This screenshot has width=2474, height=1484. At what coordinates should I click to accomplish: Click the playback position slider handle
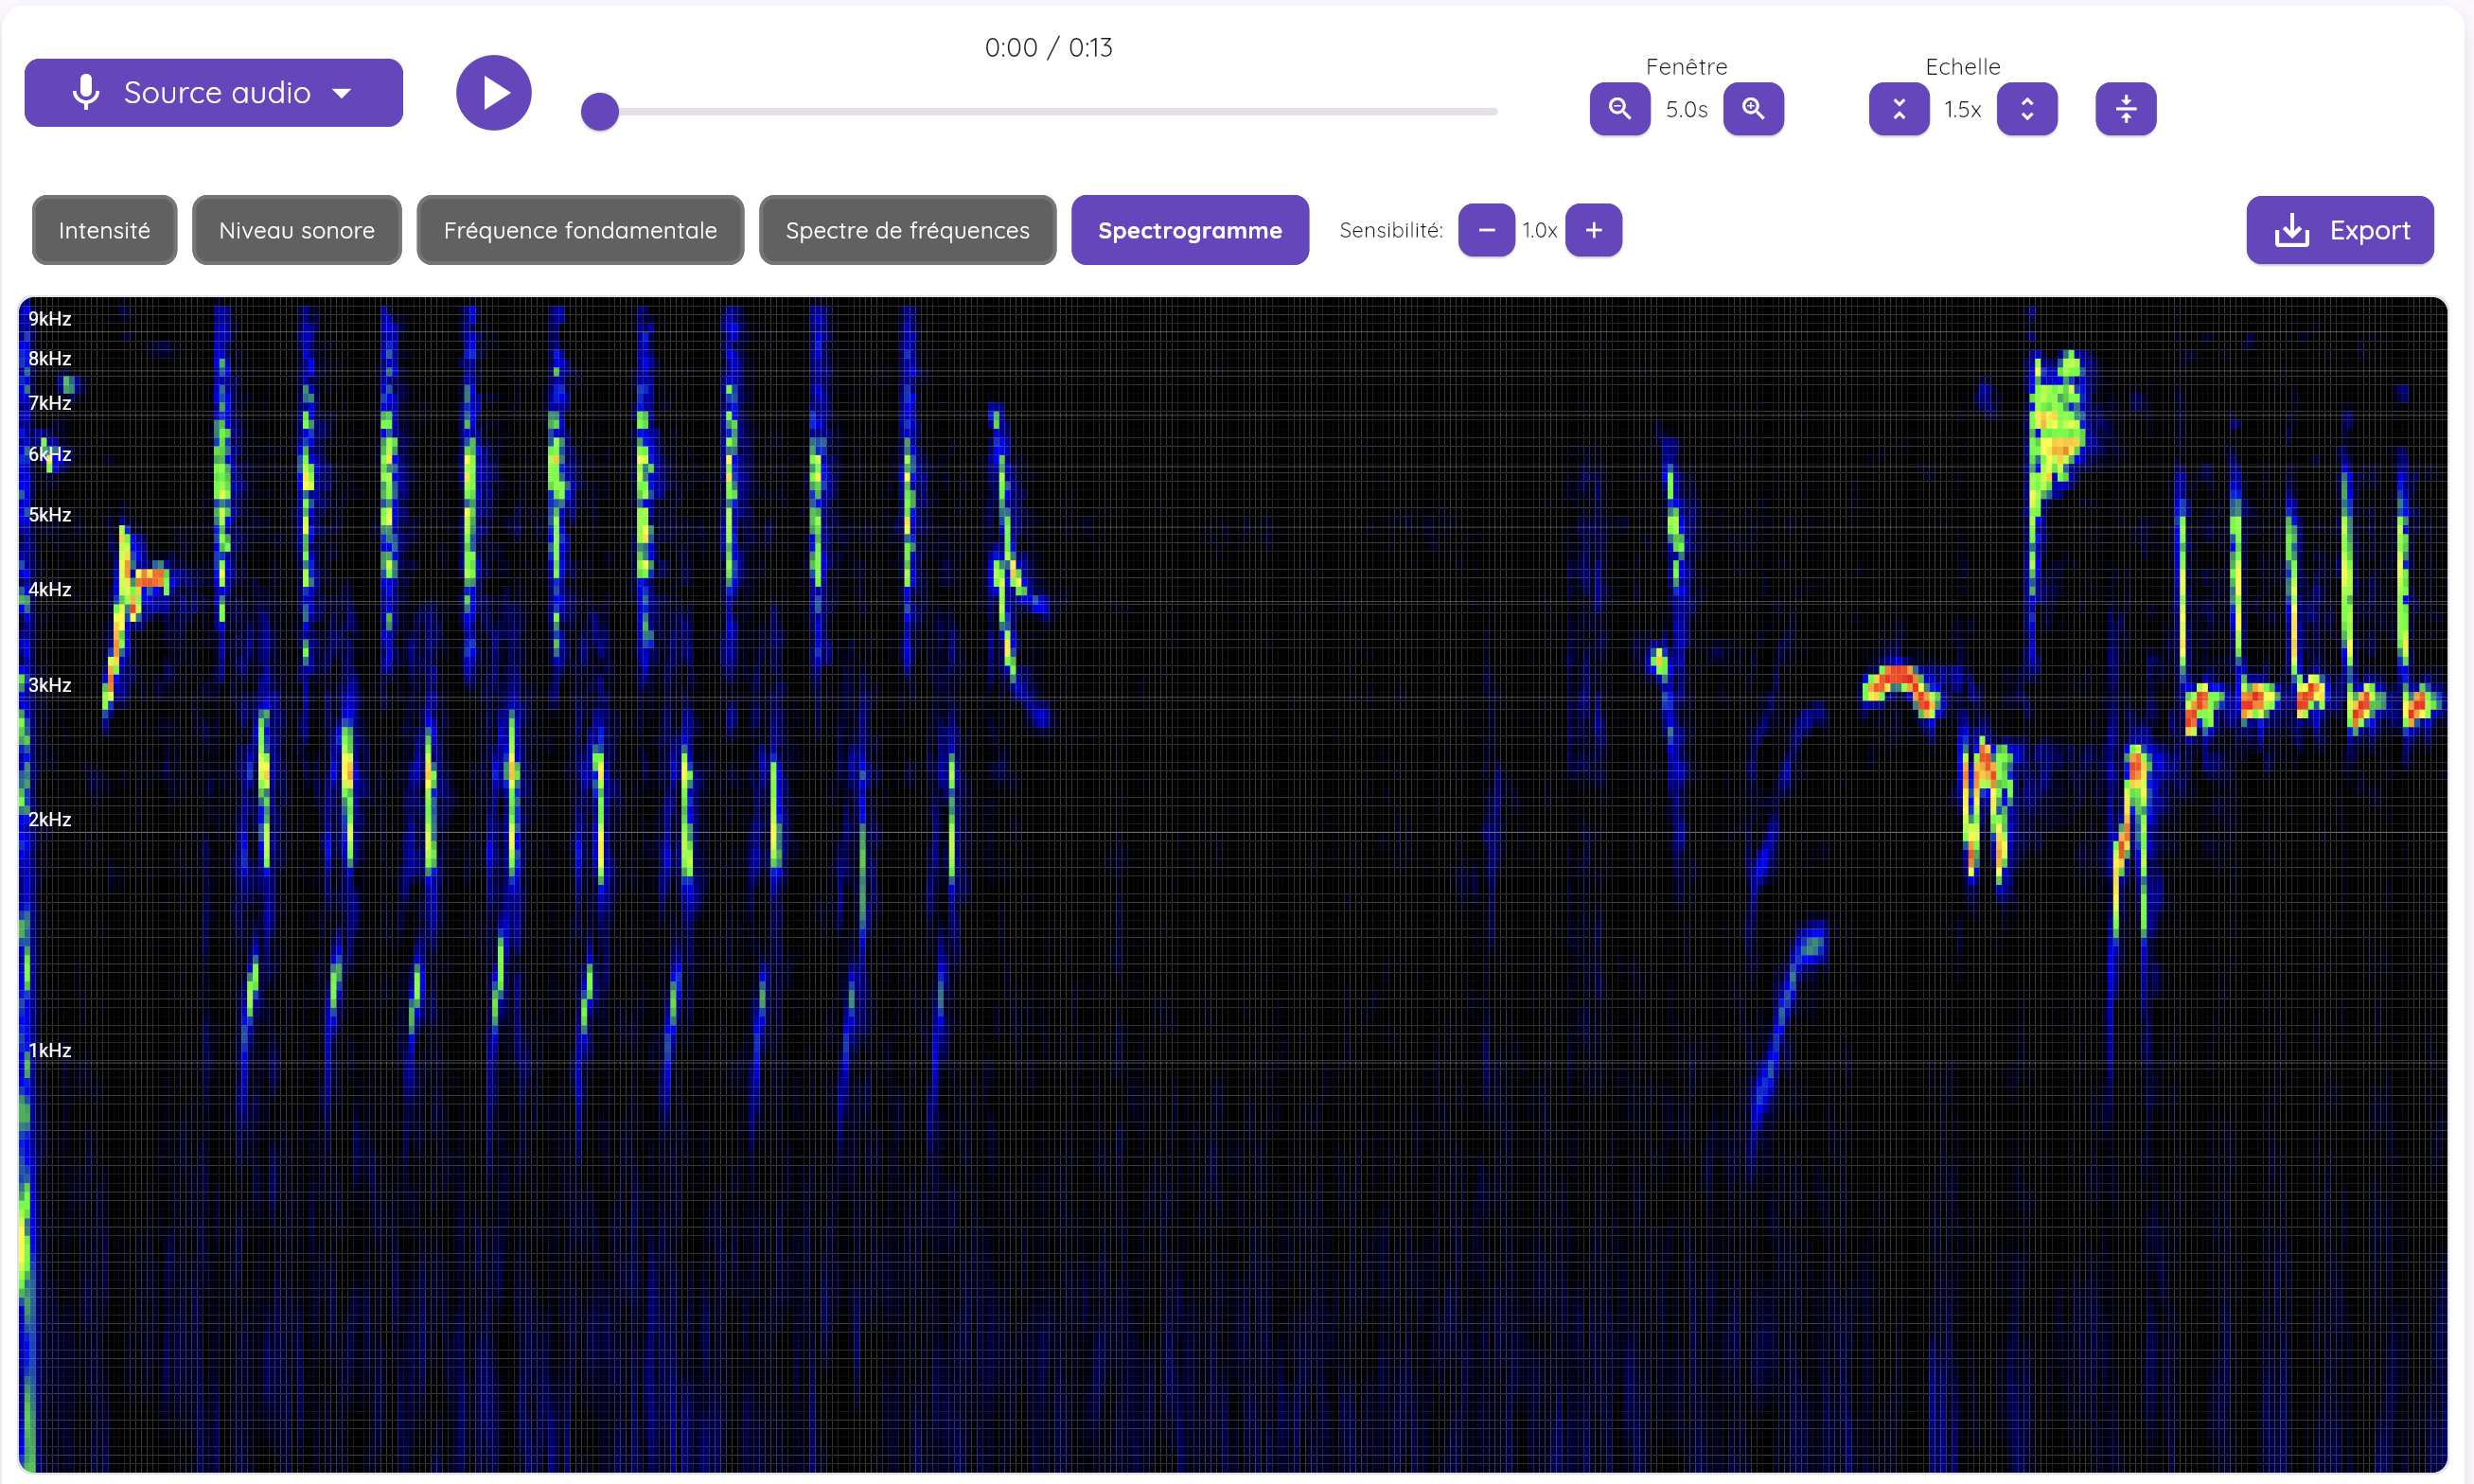[600, 111]
